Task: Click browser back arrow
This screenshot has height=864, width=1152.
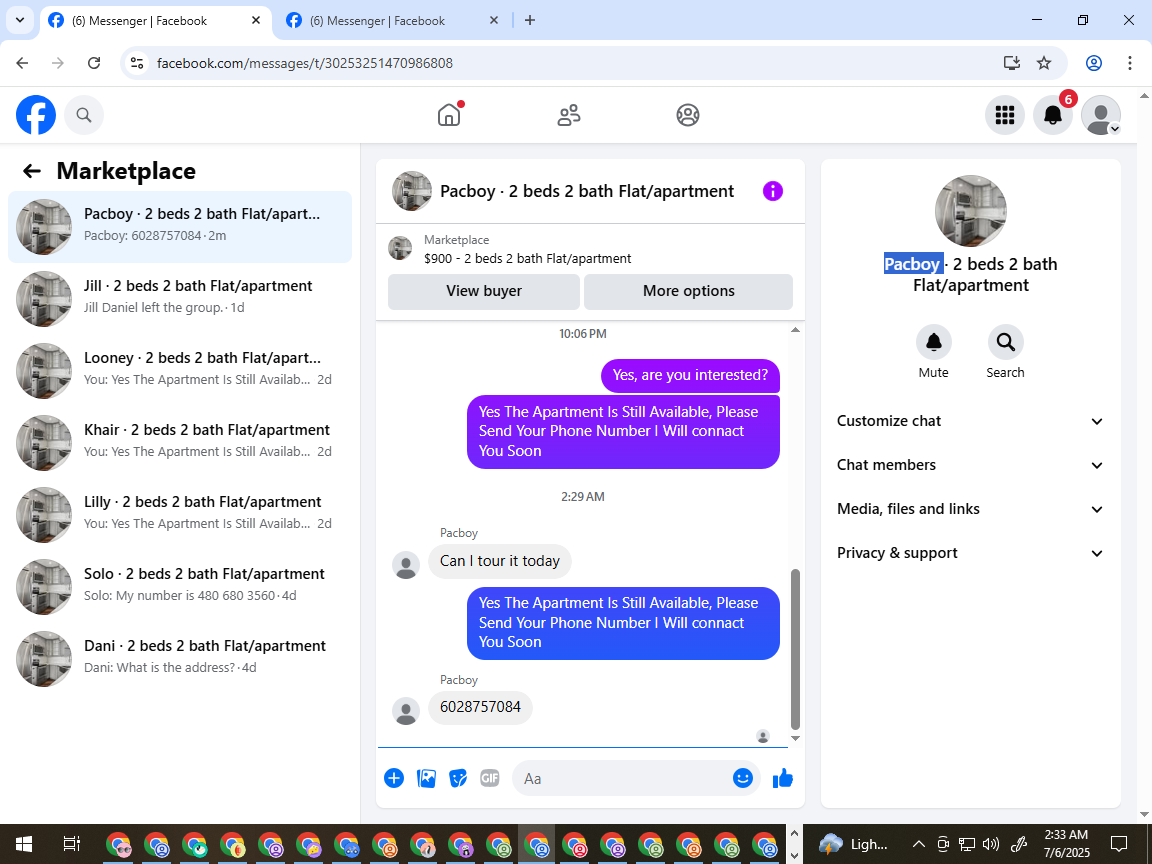Action: [22, 63]
